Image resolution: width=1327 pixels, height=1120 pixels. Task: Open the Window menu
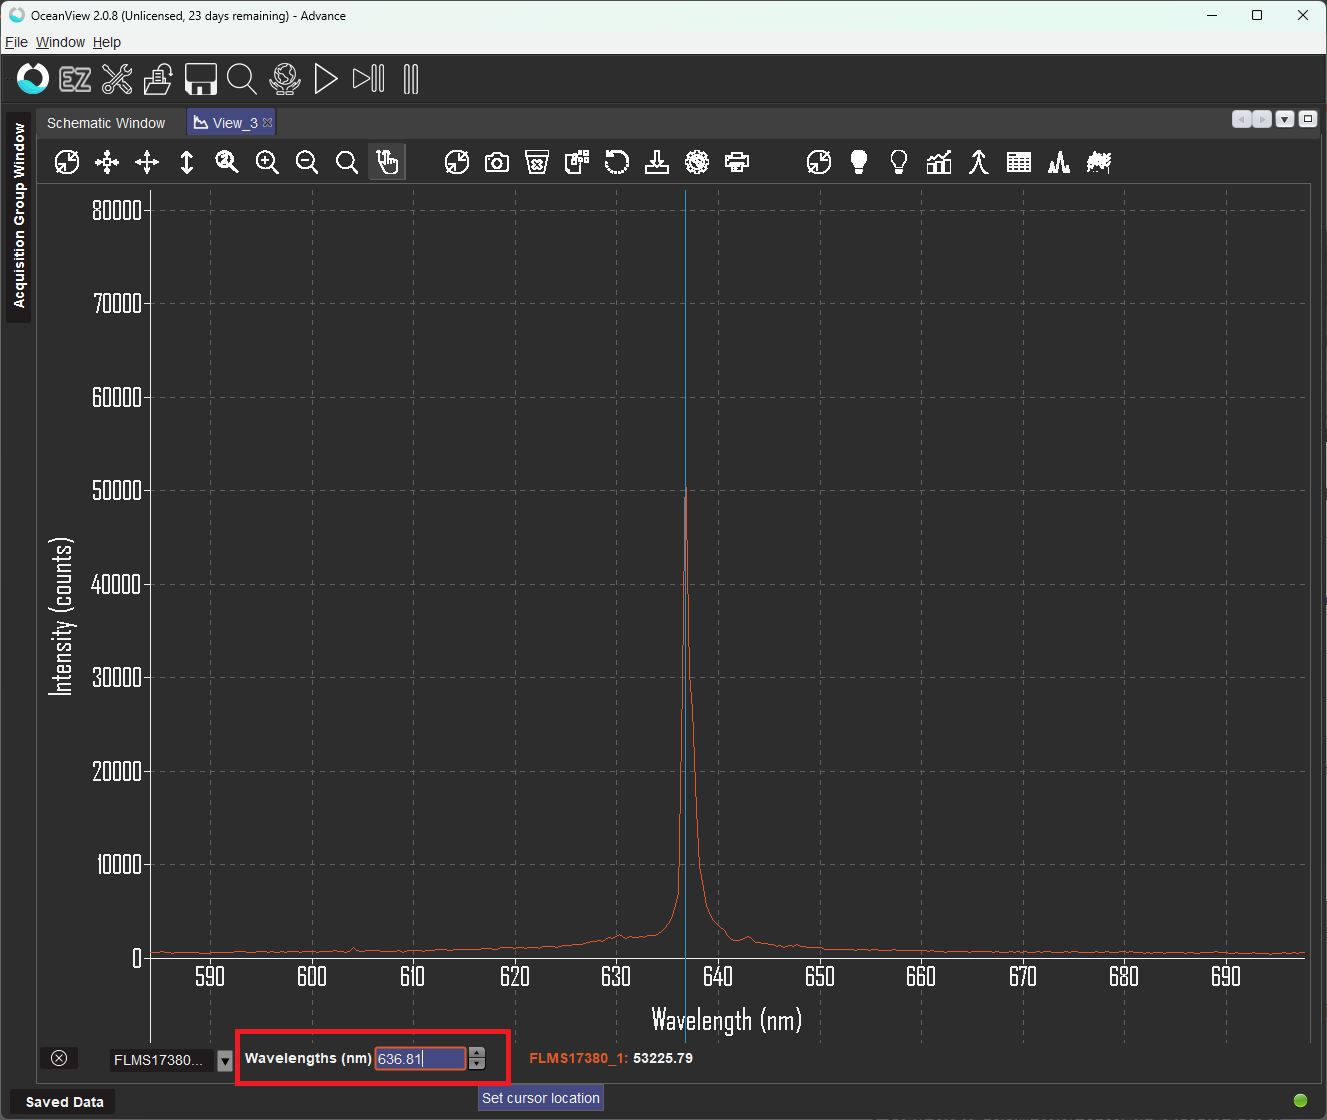60,42
